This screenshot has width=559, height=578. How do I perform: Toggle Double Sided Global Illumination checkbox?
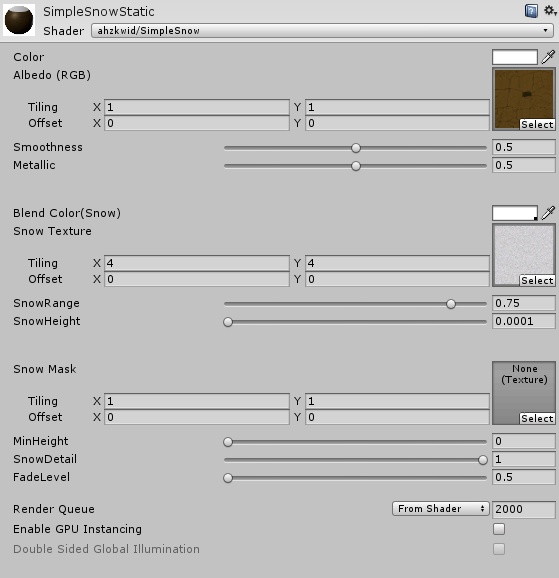499,549
